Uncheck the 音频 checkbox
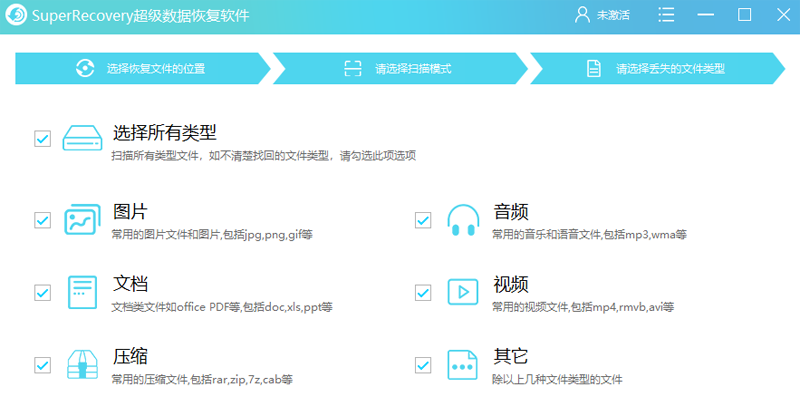This screenshot has height=400, width=800. pyautogui.click(x=423, y=220)
